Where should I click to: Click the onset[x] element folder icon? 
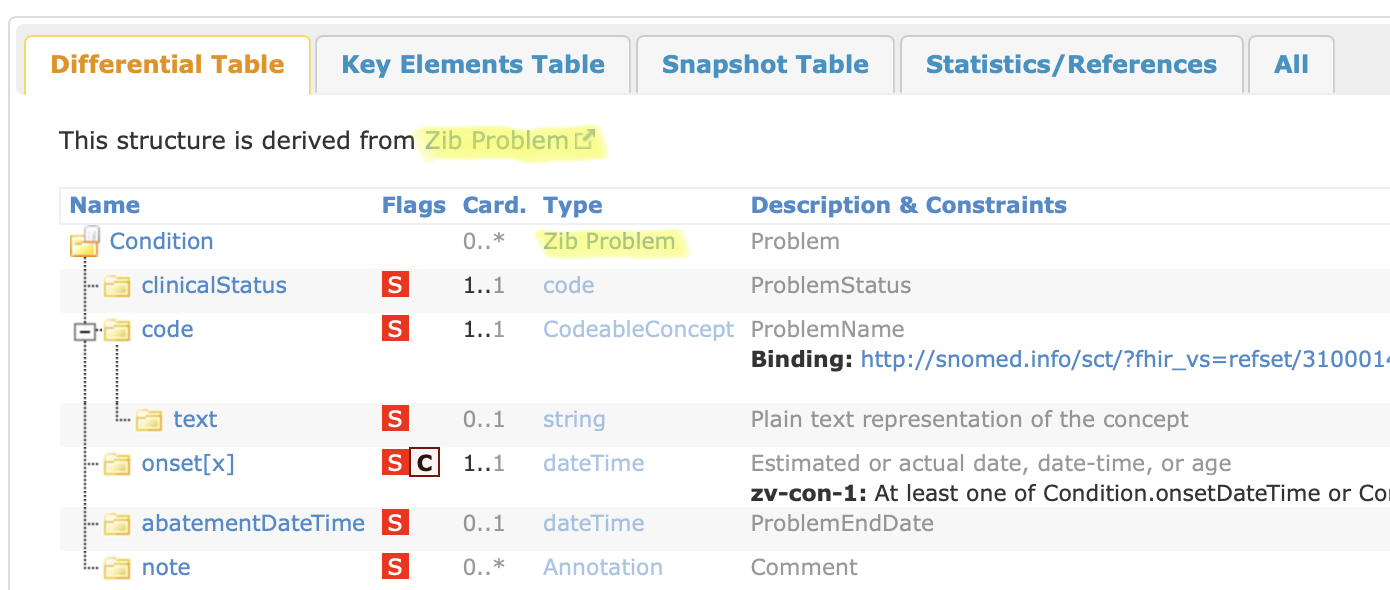pos(118,464)
